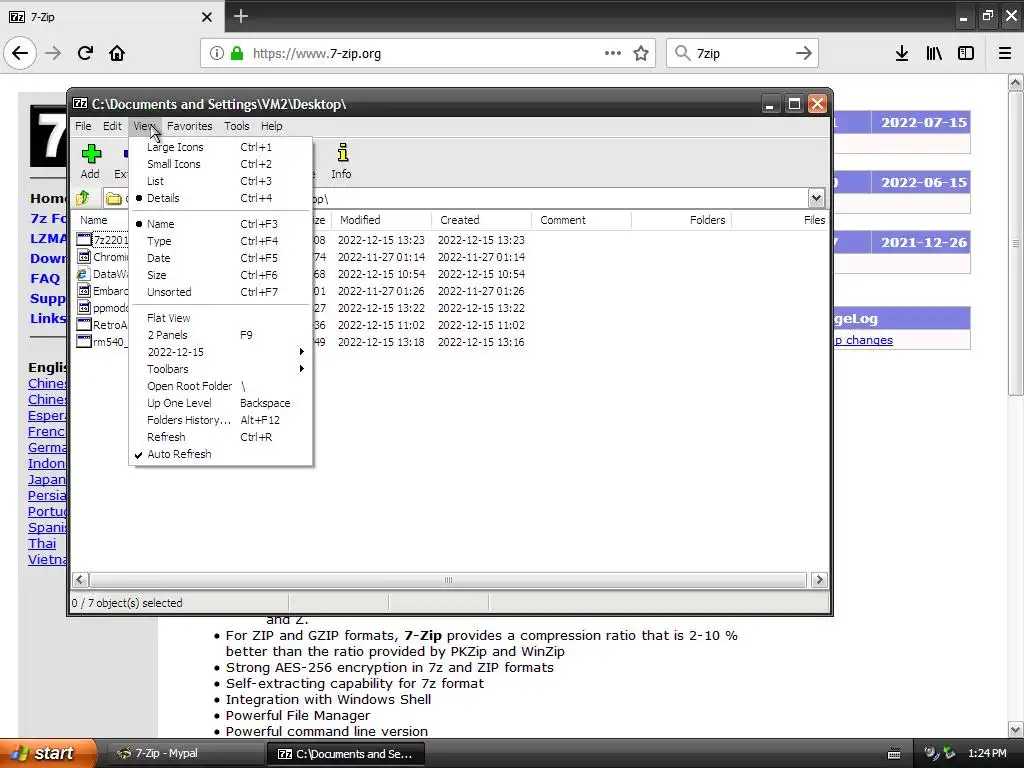
Task: Open the File menu
Action: pos(83,126)
